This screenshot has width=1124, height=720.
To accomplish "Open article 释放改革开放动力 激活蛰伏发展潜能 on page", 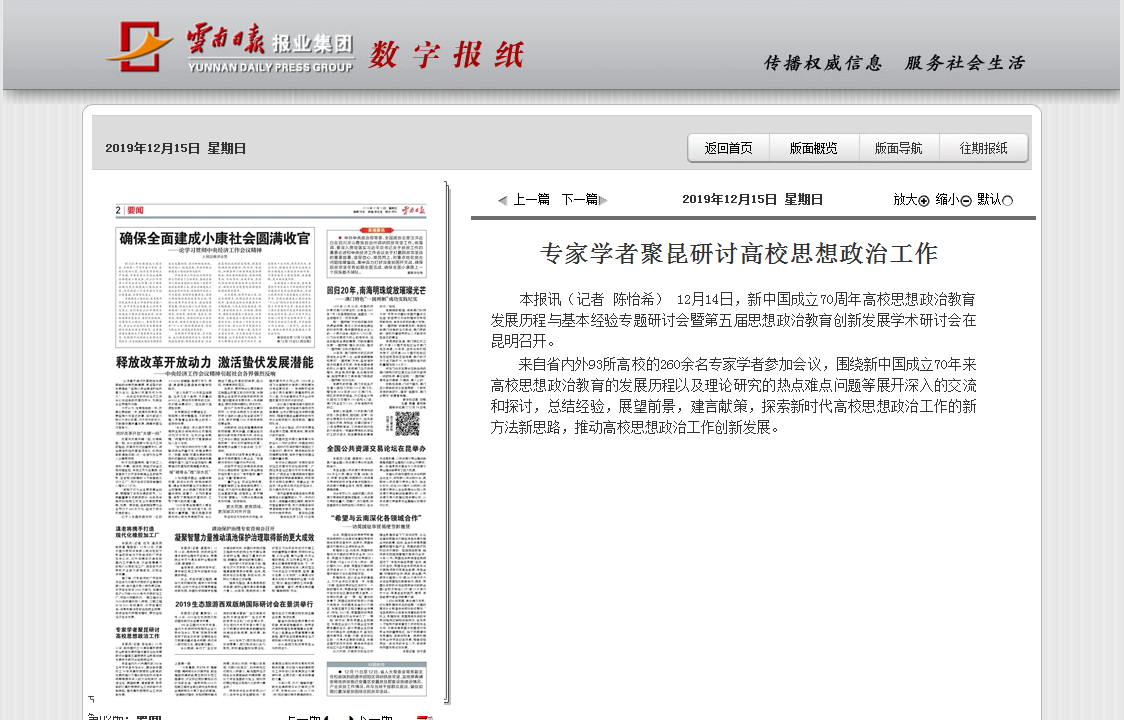I will coord(215,361).
